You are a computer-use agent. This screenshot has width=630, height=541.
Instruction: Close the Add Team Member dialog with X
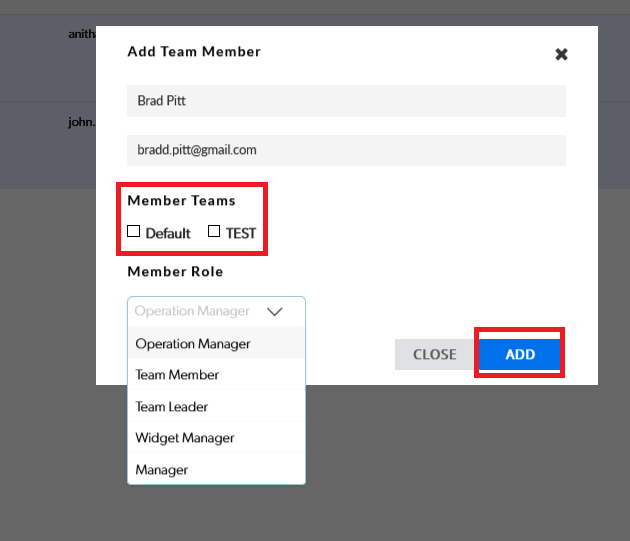tap(561, 54)
